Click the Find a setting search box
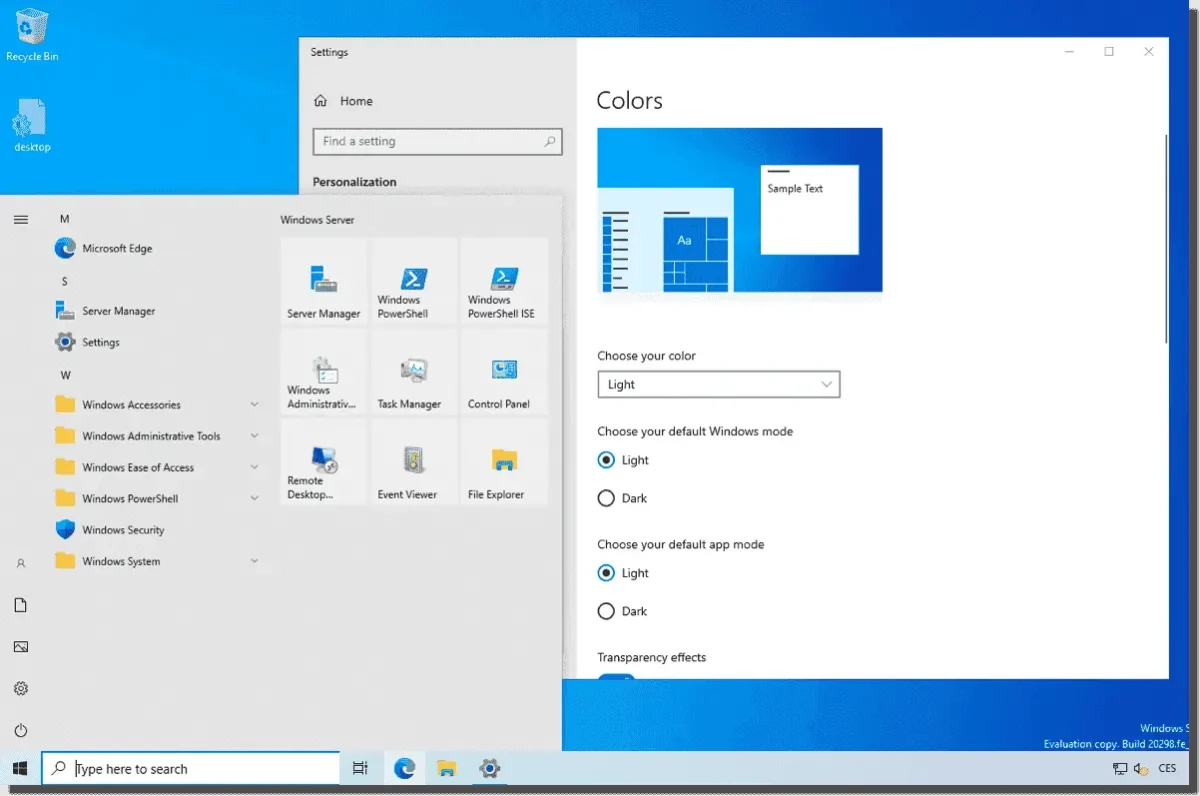Screen dimensions: 1200x796 pyautogui.click(x=437, y=141)
